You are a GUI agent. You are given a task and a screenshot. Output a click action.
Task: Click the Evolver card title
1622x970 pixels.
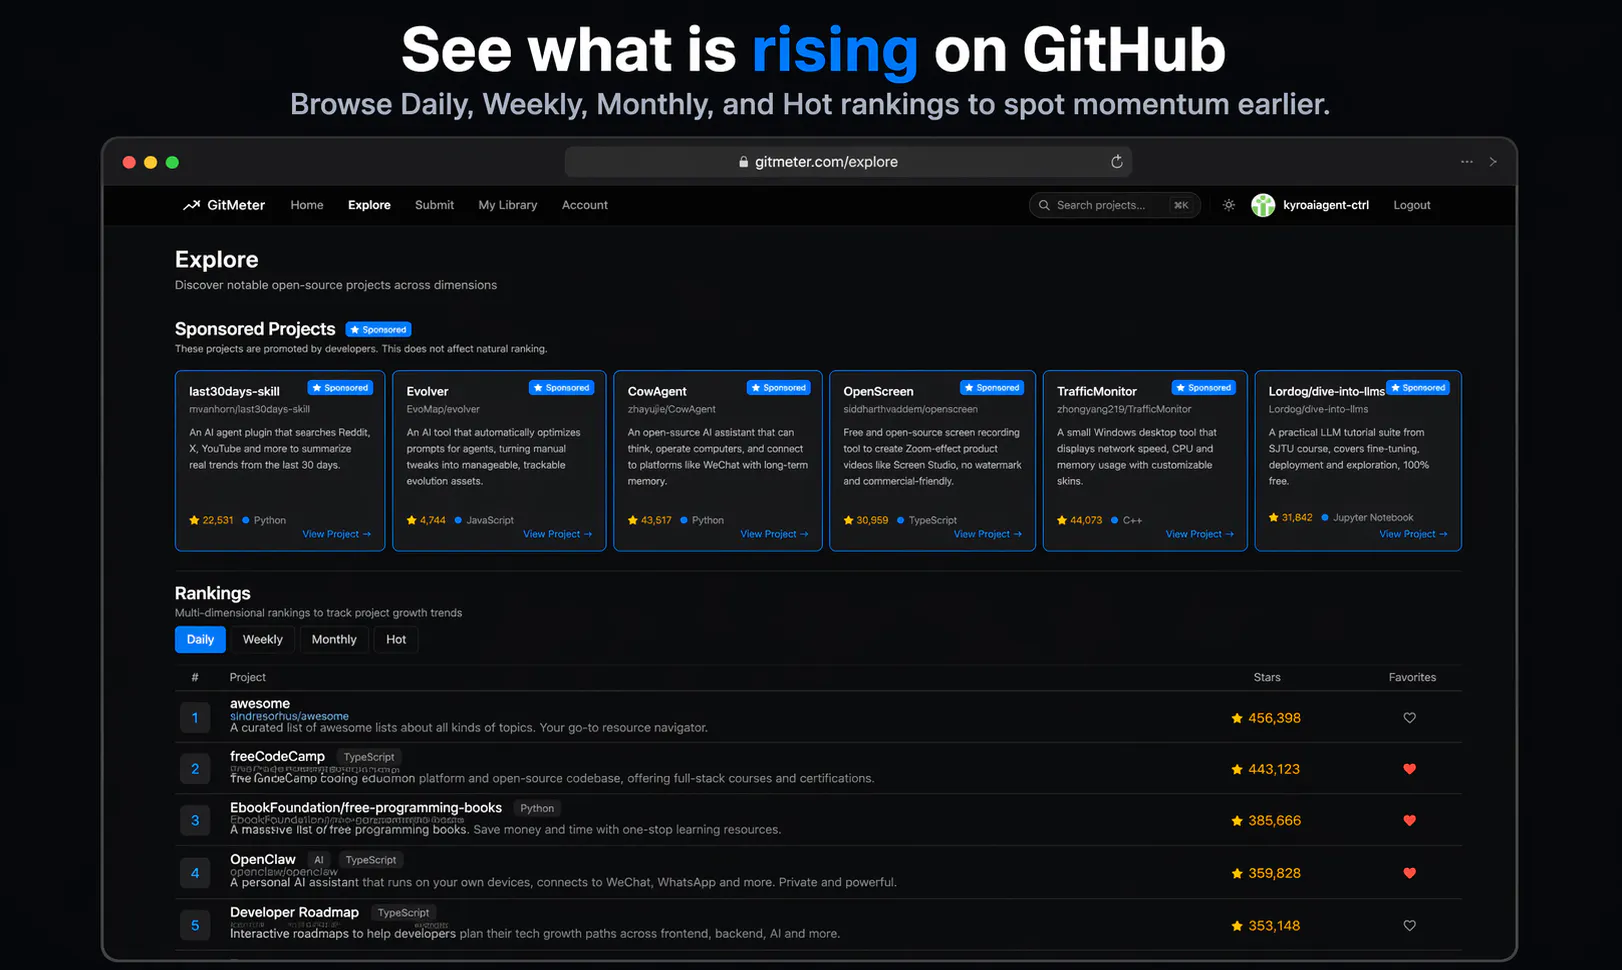coord(427,391)
